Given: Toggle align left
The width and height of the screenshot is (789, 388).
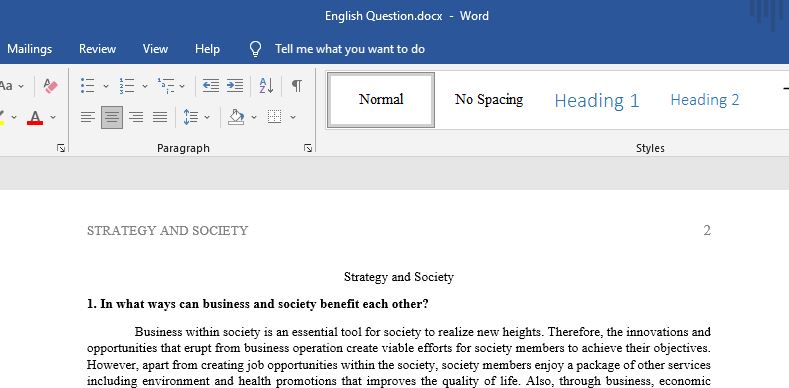Looking at the screenshot, I should point(88,117).
